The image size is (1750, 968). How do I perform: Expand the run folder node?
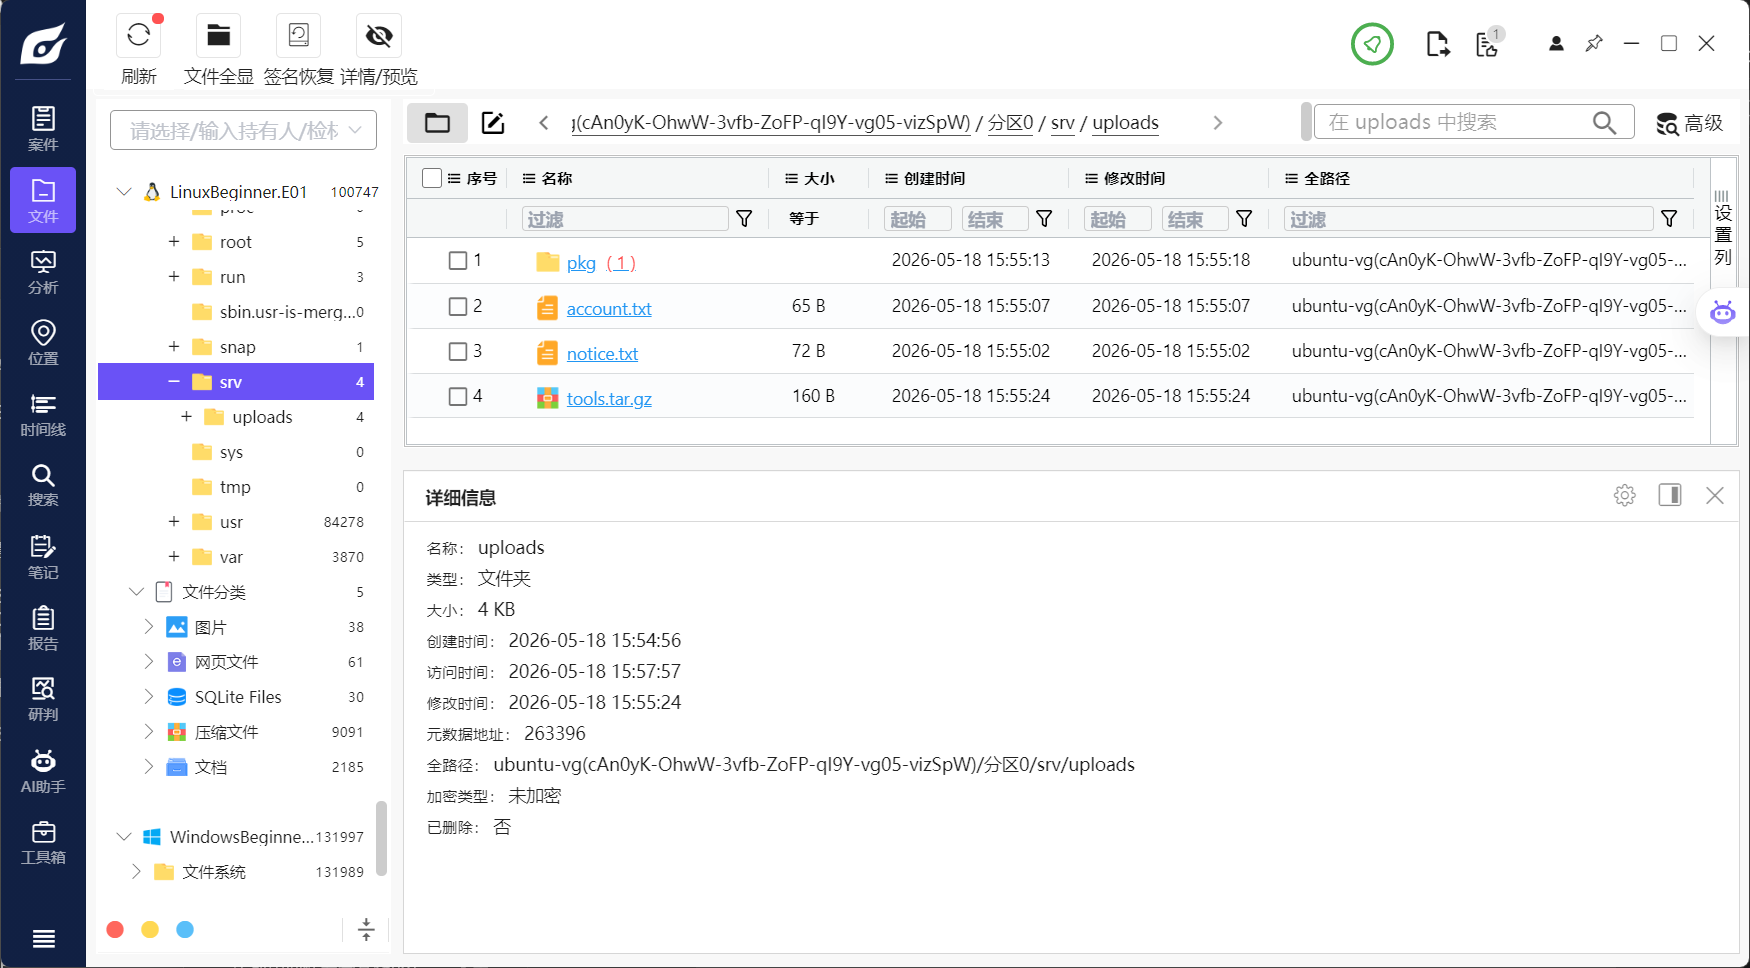point(174,276)
